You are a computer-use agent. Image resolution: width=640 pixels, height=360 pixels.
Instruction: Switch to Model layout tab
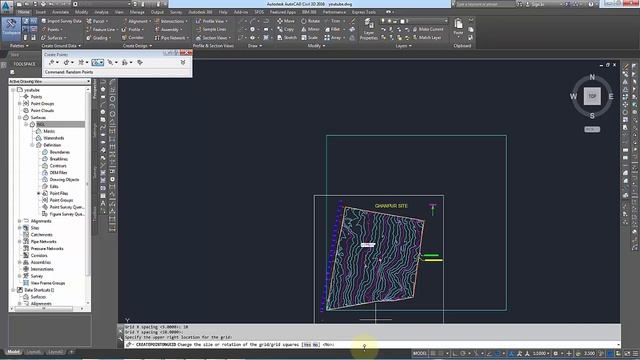13,352
